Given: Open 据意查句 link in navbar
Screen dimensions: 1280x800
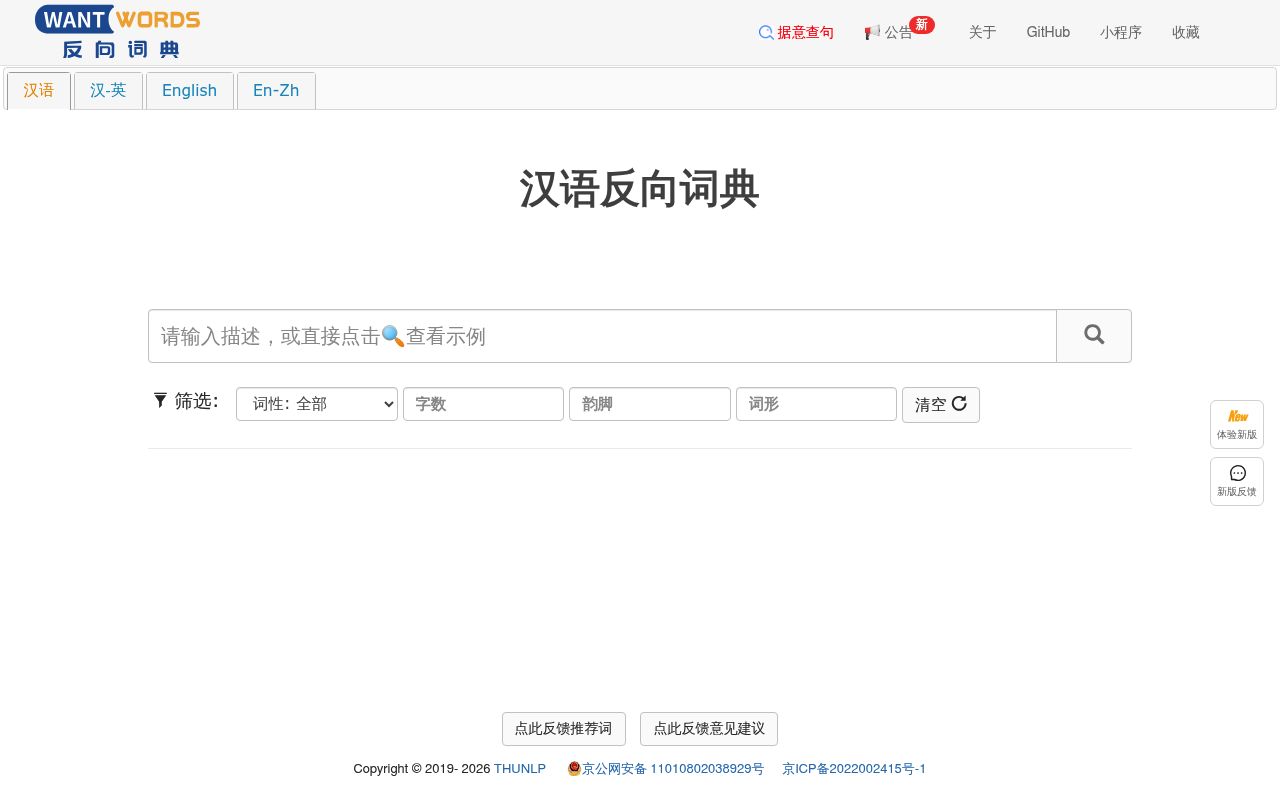Looking at the screenshot, I should click(x=796, y=33).
